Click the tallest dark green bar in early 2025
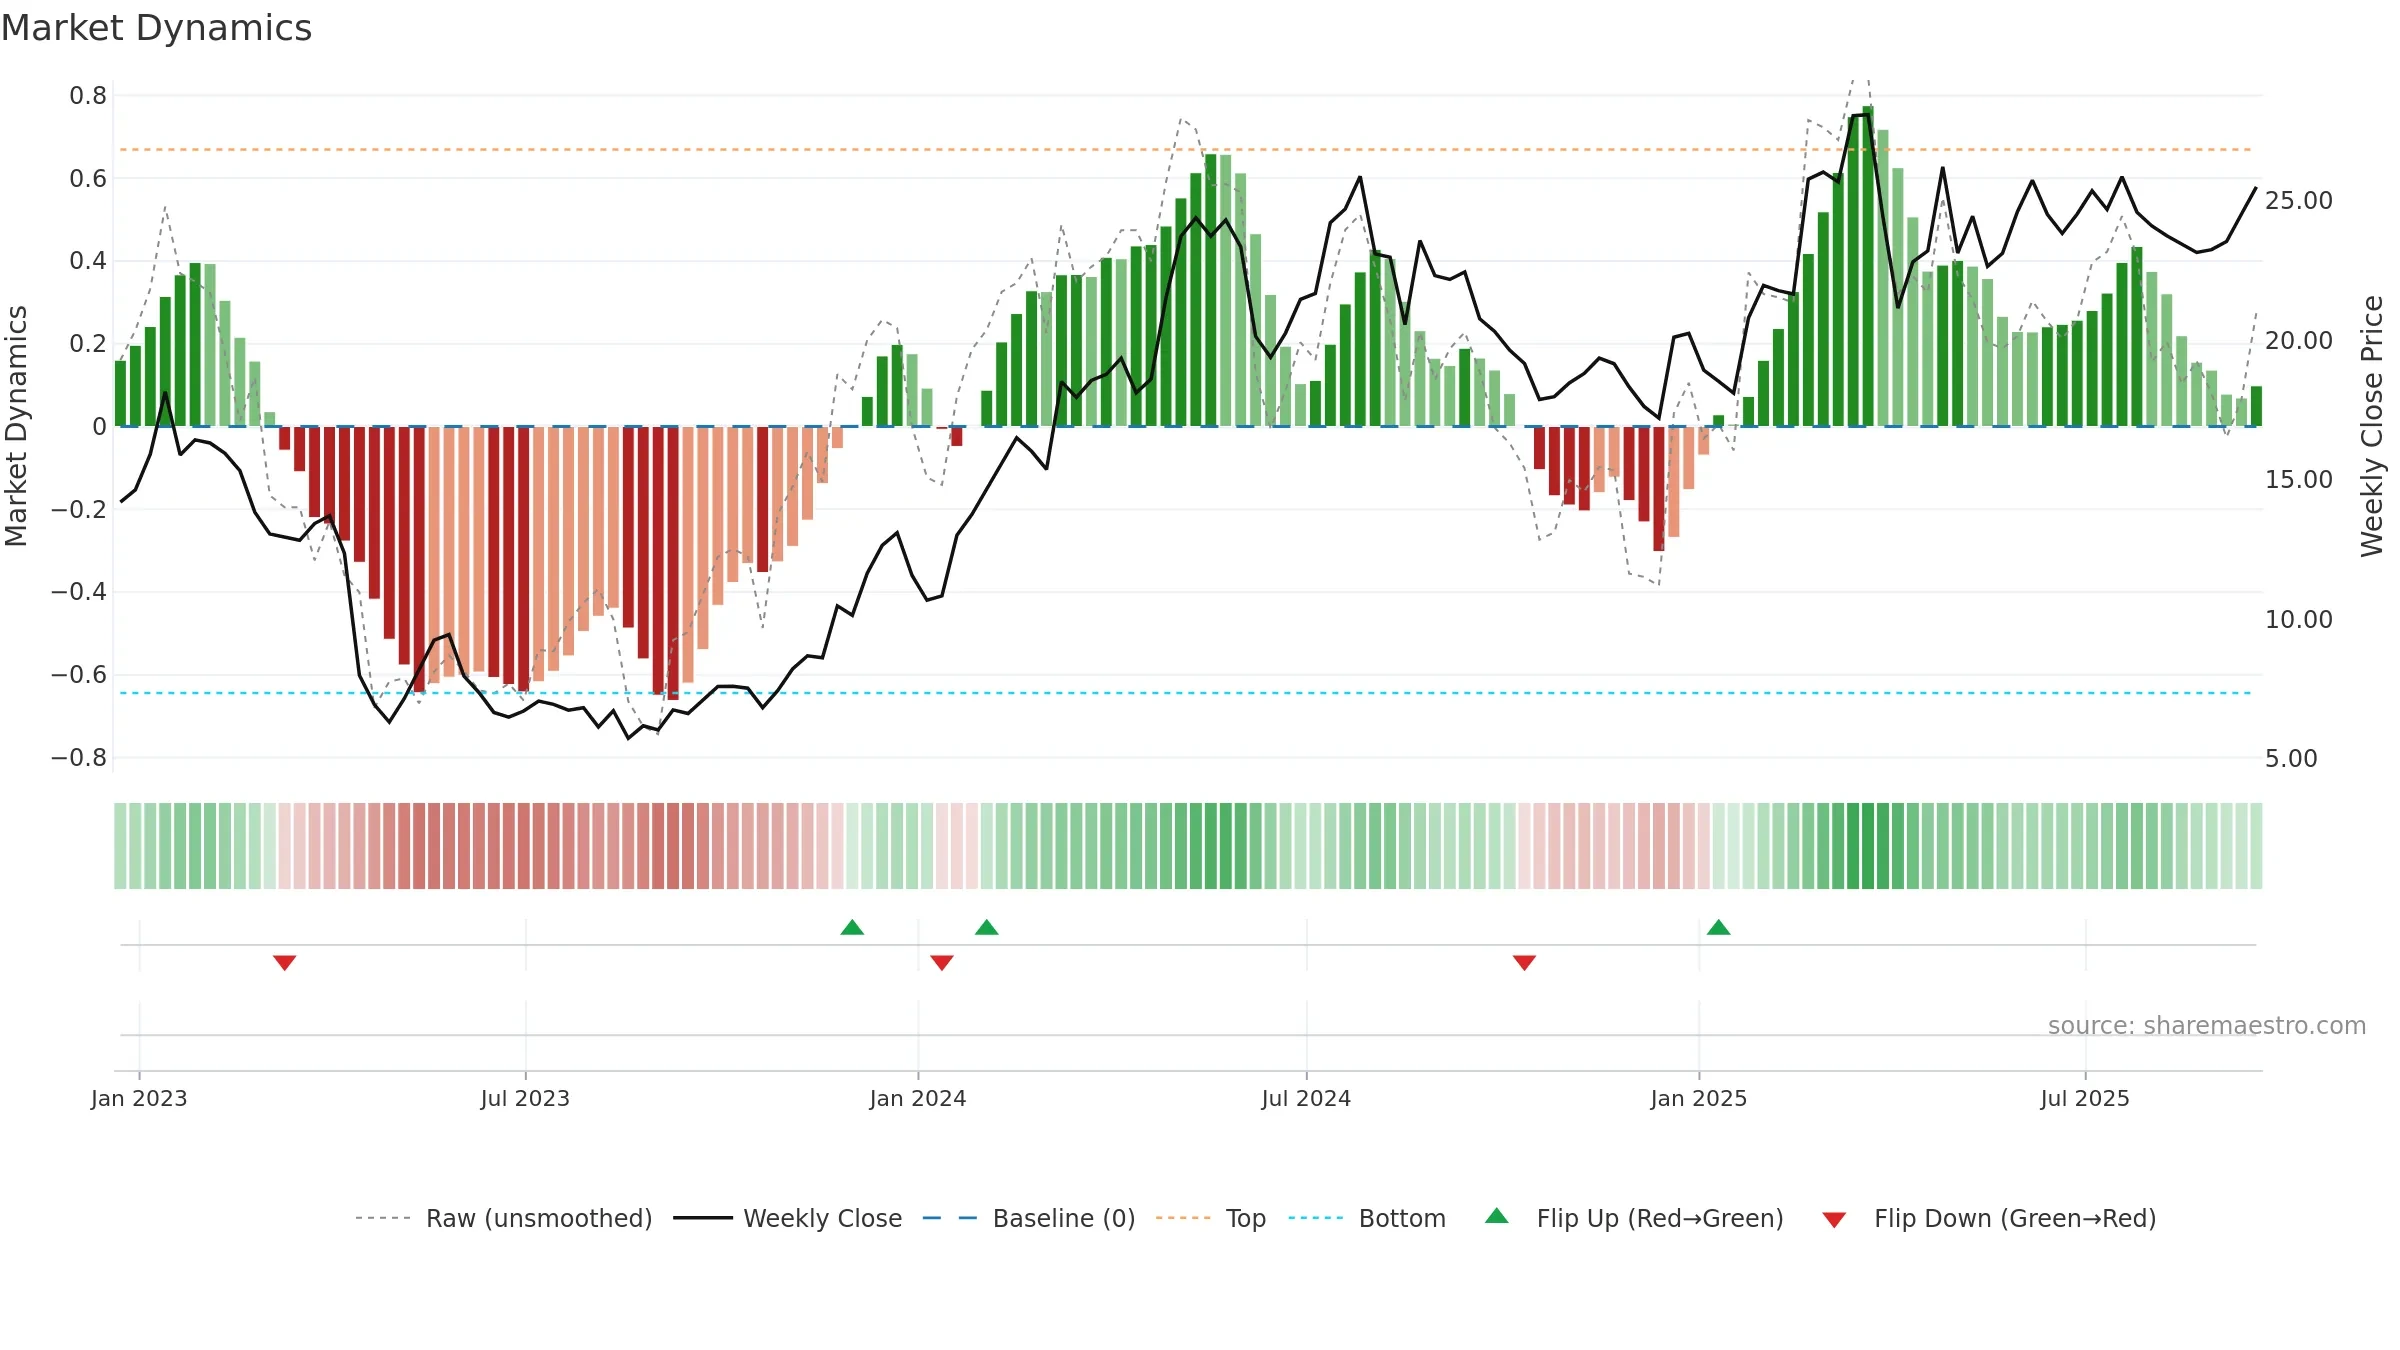 point(1868,266)
